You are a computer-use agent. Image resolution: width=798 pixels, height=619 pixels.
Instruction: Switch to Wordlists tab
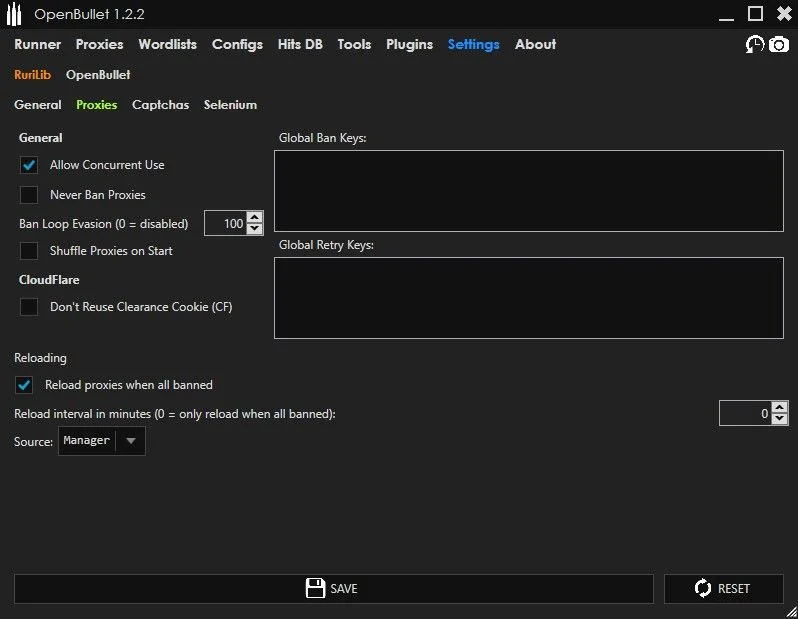167,44
